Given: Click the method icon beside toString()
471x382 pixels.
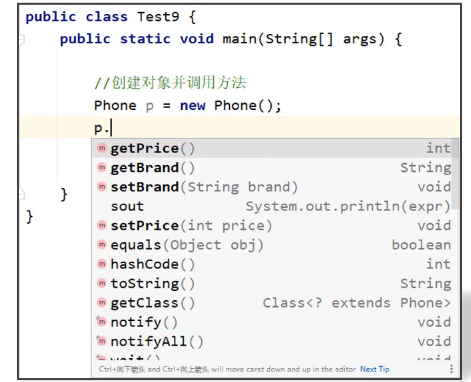Looking at the screenshot, I should coord(102,283).
